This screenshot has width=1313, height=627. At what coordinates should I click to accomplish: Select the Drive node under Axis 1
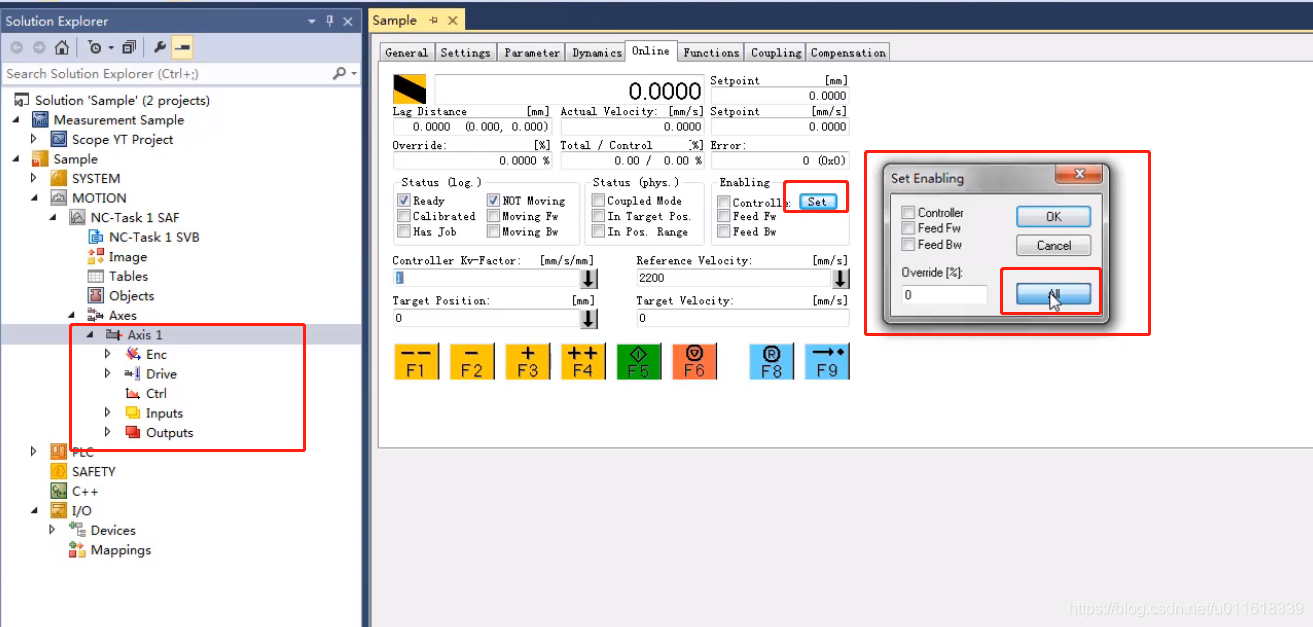[x=161, y=374]
